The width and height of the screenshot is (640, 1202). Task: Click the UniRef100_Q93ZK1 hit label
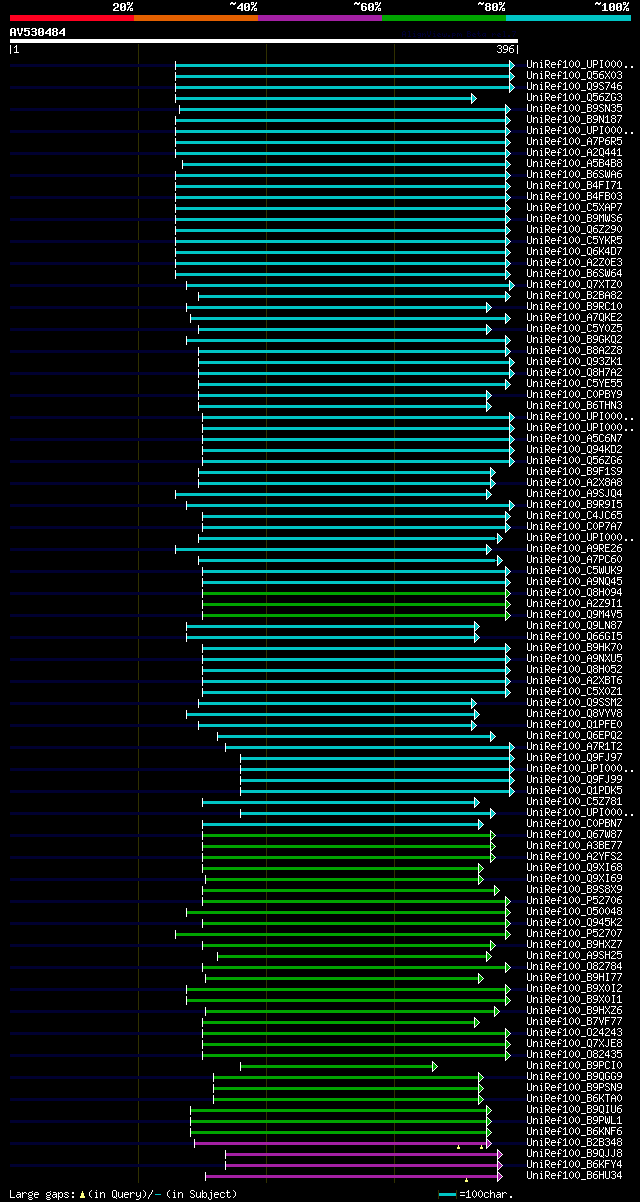(574, 361)
